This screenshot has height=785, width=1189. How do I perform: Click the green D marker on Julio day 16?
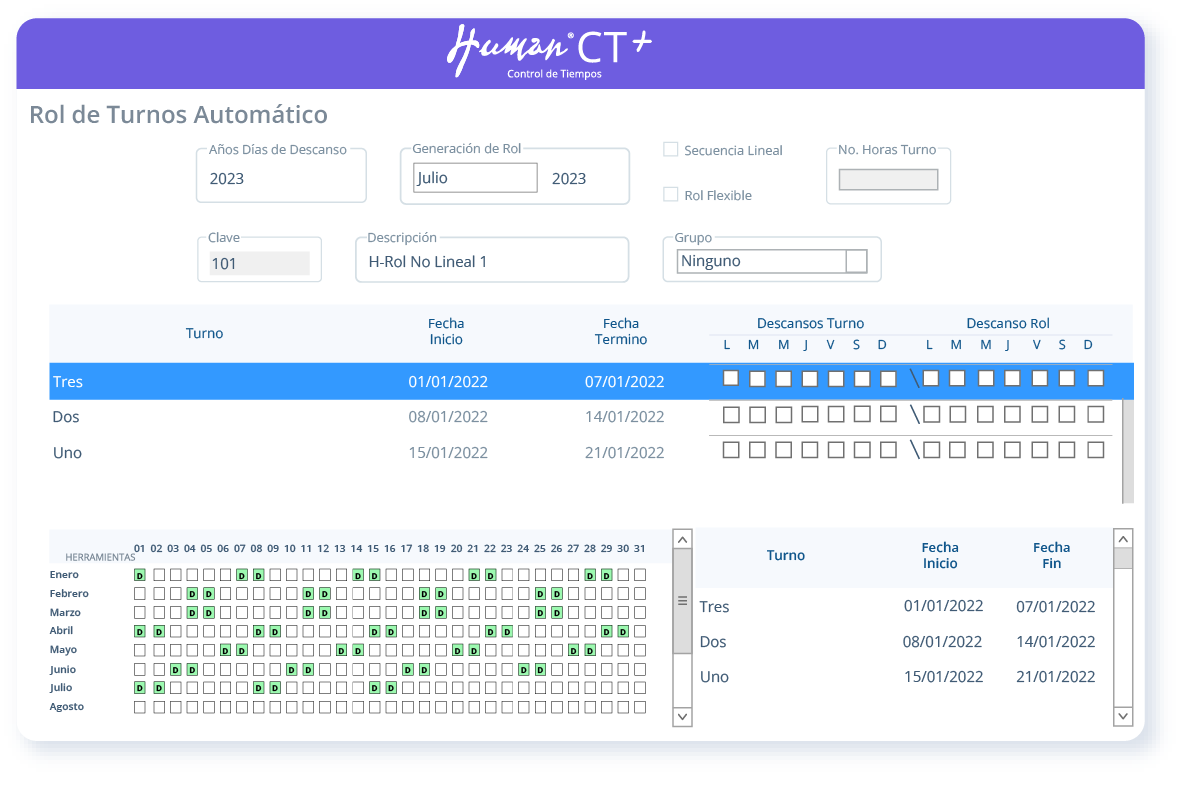(391, 688)
